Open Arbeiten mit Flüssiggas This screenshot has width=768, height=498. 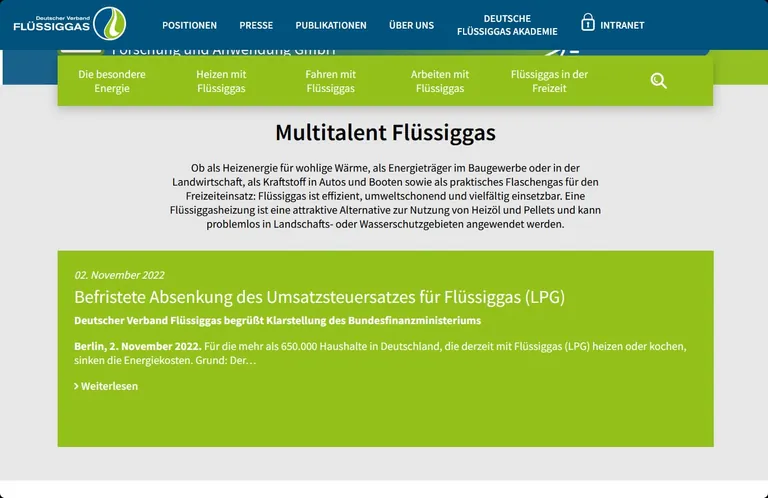pyautogui.click(x=440, y=81)
